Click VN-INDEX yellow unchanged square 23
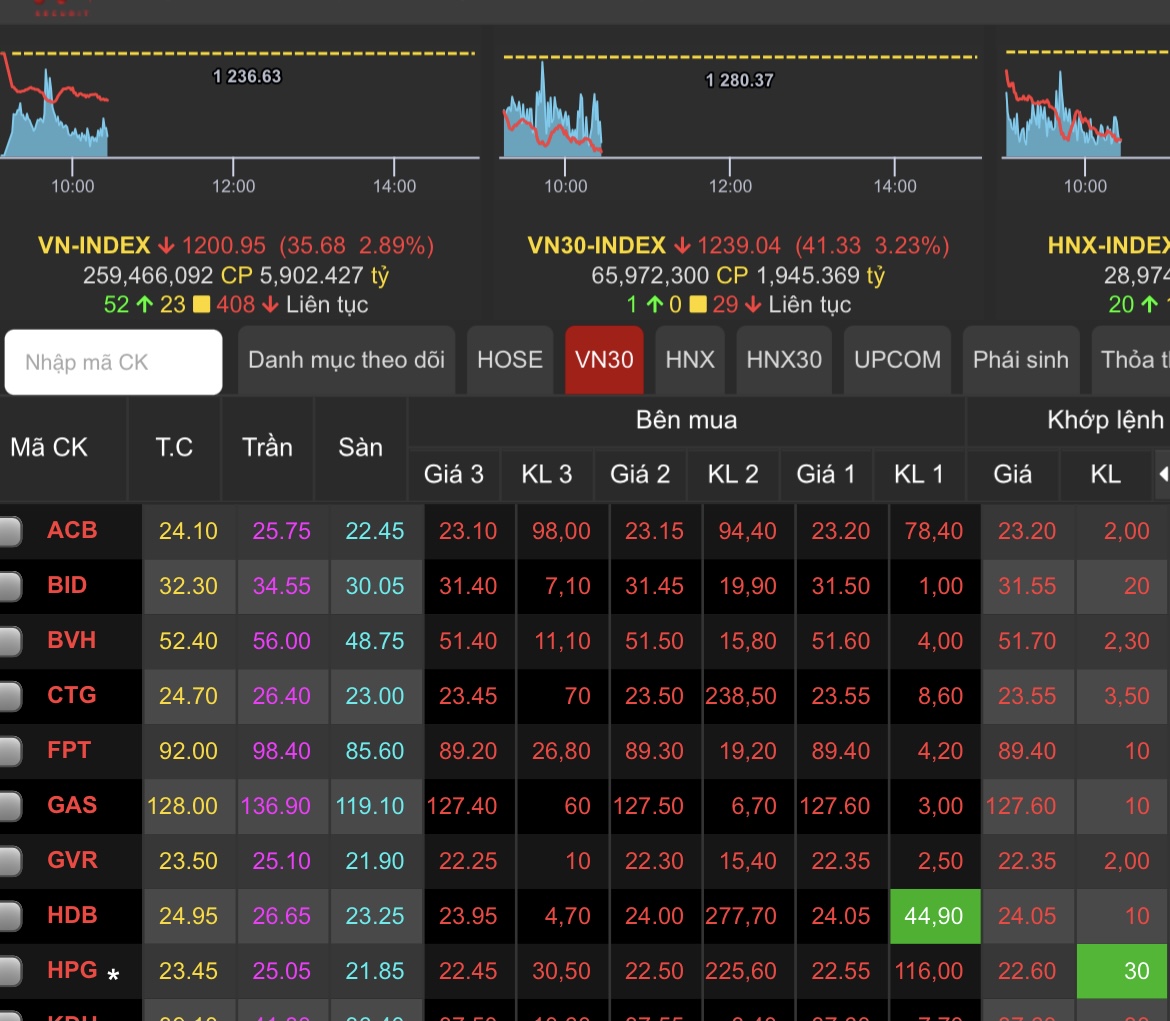The height and width of the screenshot is (1021, 1170). pos(201,305)
